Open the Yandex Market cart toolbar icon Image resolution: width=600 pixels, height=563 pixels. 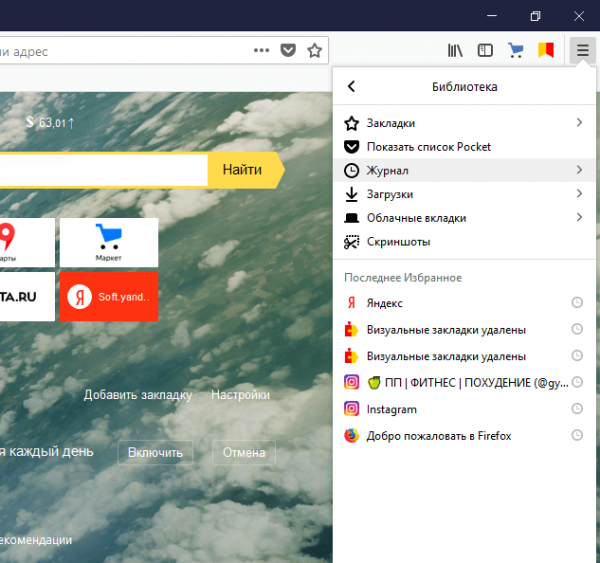pos(516,50)
